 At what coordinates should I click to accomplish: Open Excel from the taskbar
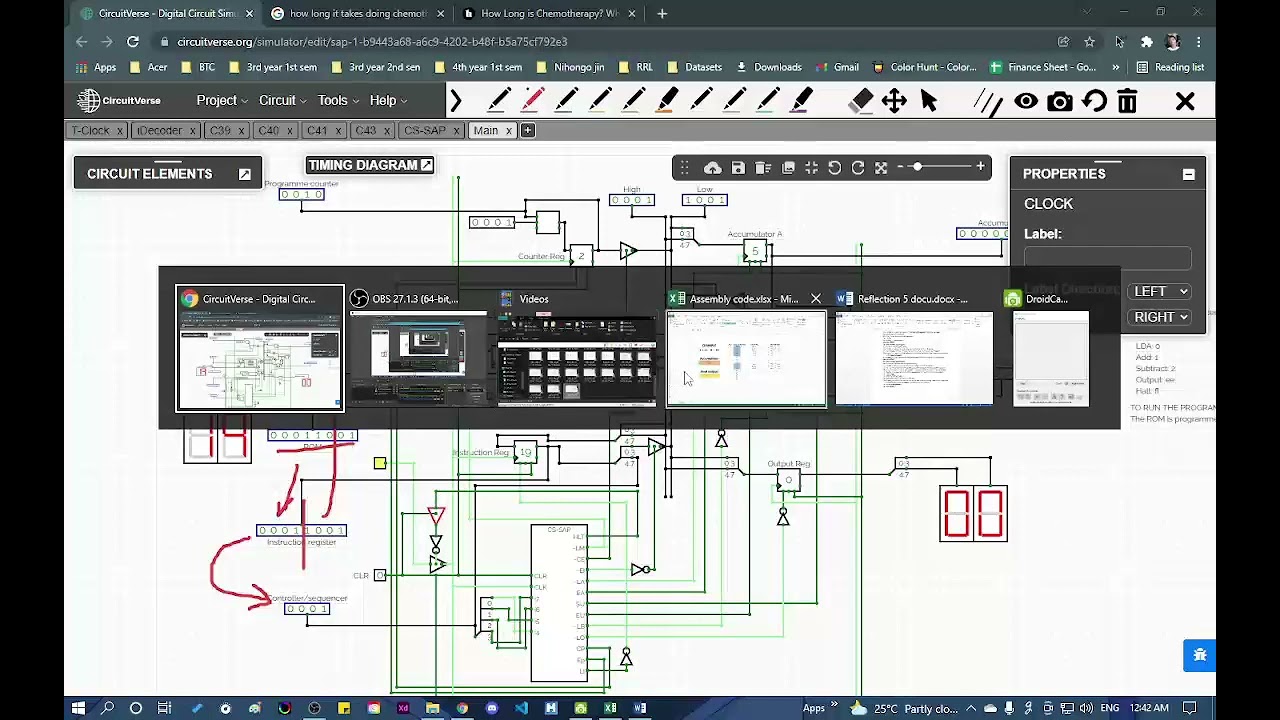point(610,708)
